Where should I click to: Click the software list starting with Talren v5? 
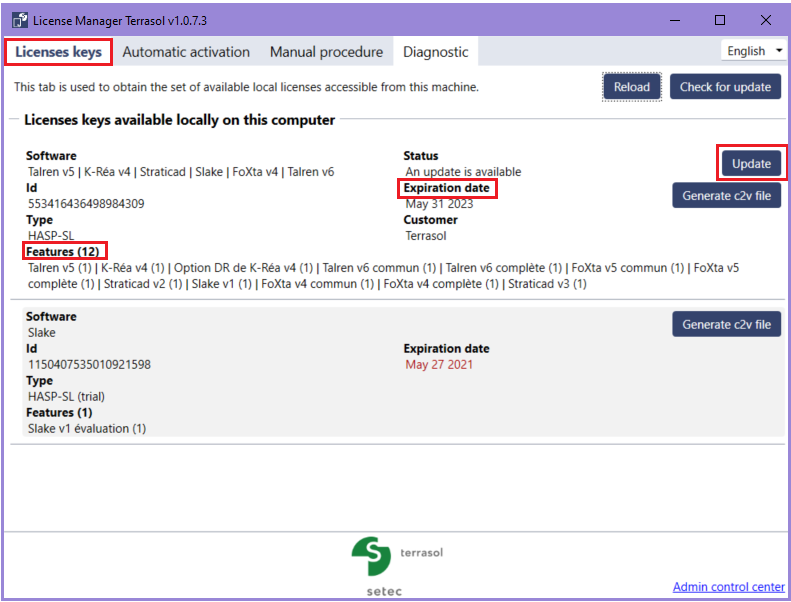(x=181, y=172)
